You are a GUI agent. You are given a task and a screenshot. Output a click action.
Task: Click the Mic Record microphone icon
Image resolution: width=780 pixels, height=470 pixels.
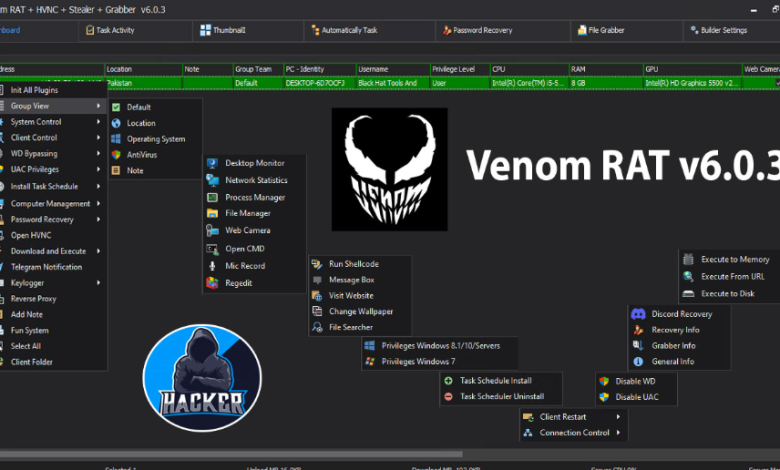click(x=212, y=266)
